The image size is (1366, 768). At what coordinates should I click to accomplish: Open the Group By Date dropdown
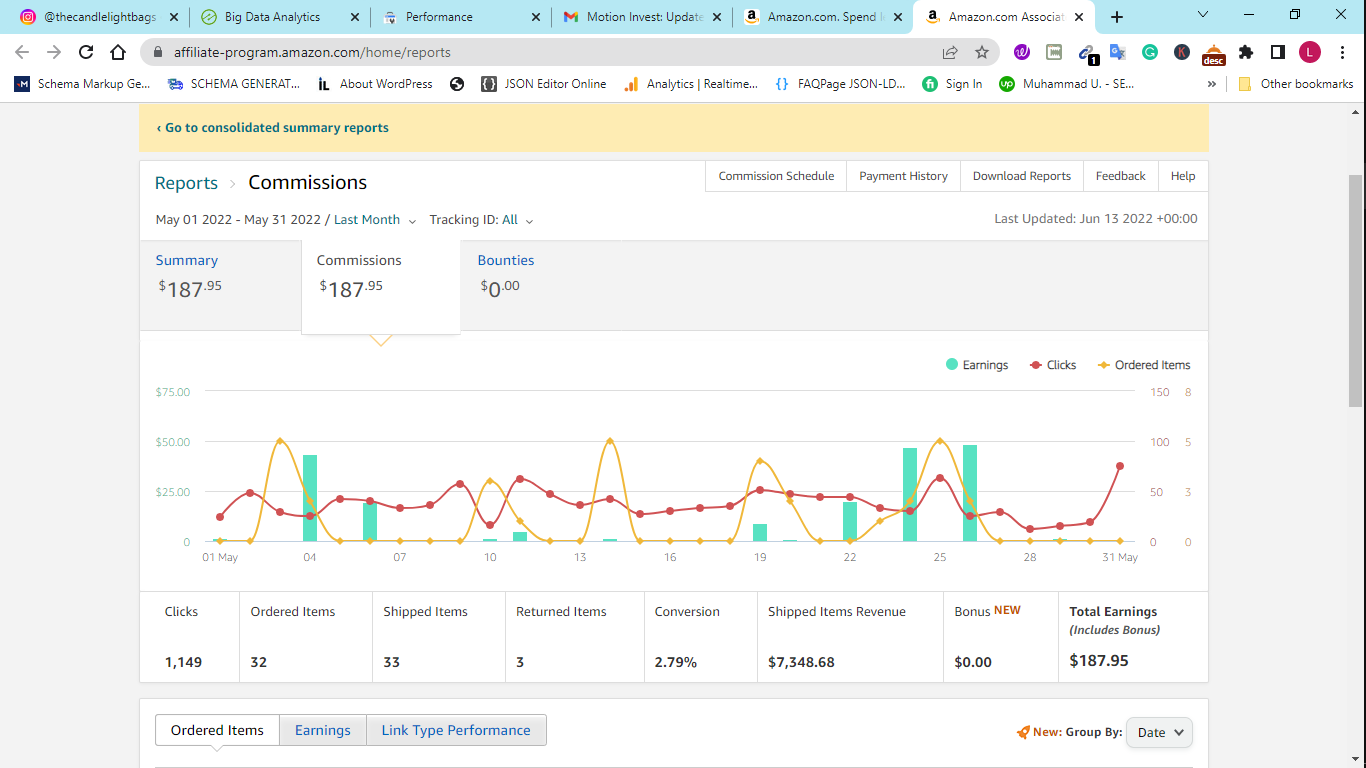1159,732
